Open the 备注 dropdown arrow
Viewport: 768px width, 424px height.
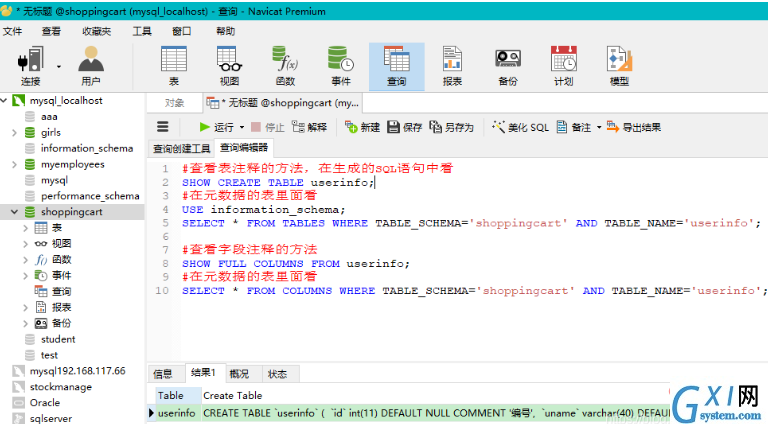coord(599,128)
